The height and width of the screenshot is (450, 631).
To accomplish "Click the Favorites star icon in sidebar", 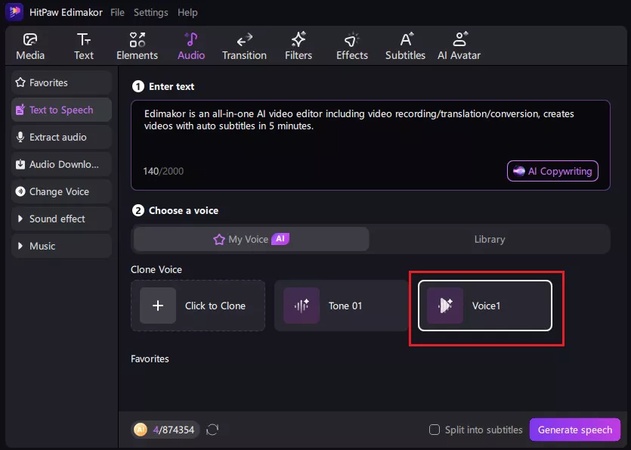I will click(20, 83).
